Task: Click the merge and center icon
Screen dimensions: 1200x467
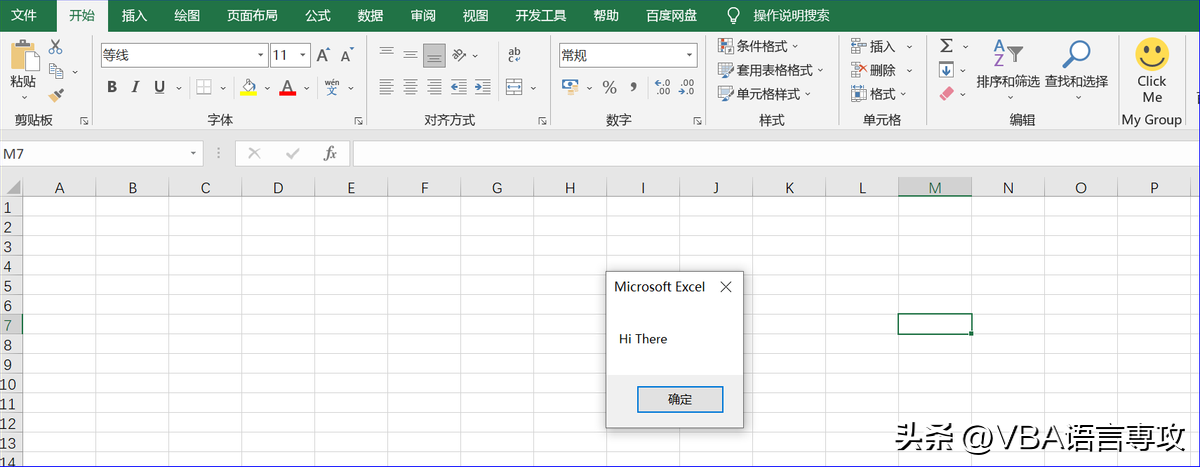Action: tap(514, 87)
